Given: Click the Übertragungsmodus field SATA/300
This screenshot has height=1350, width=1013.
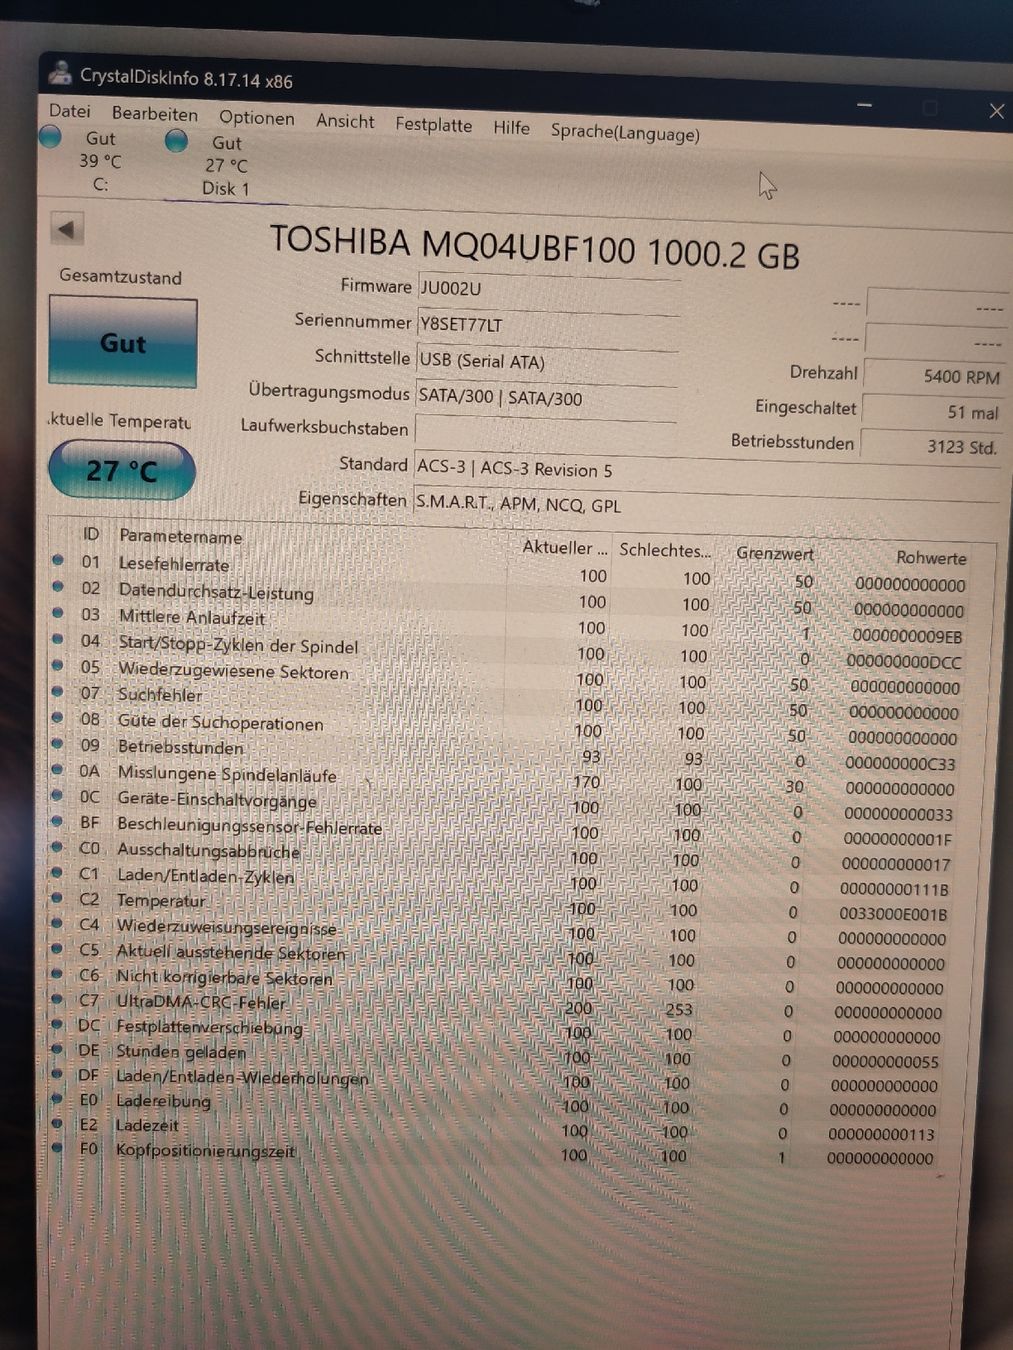Looking at the screenshot, I should point(545,399).
